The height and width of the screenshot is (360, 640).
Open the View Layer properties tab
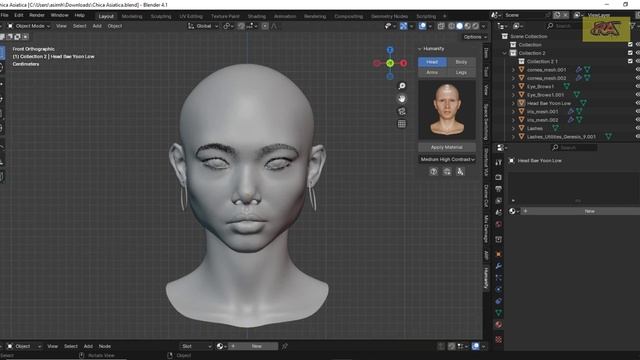pos(498,200)
